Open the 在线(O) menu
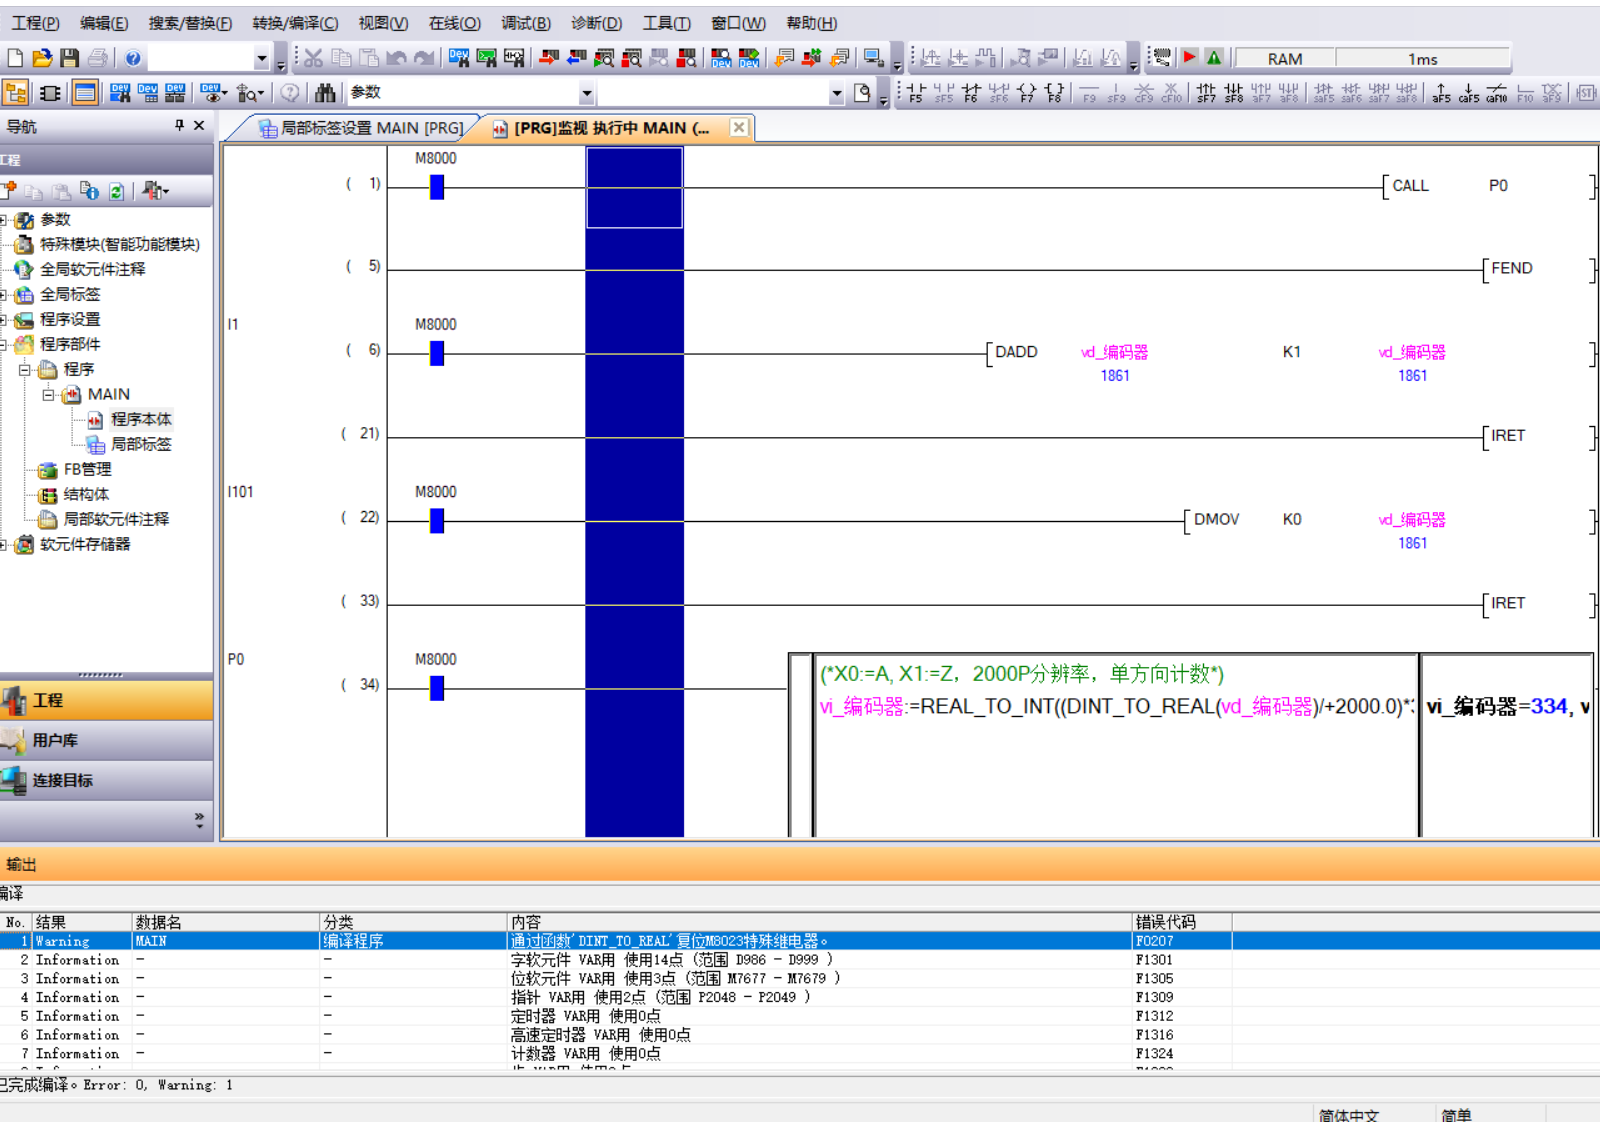This screenshot has width=1600, height=1122. 454,23
